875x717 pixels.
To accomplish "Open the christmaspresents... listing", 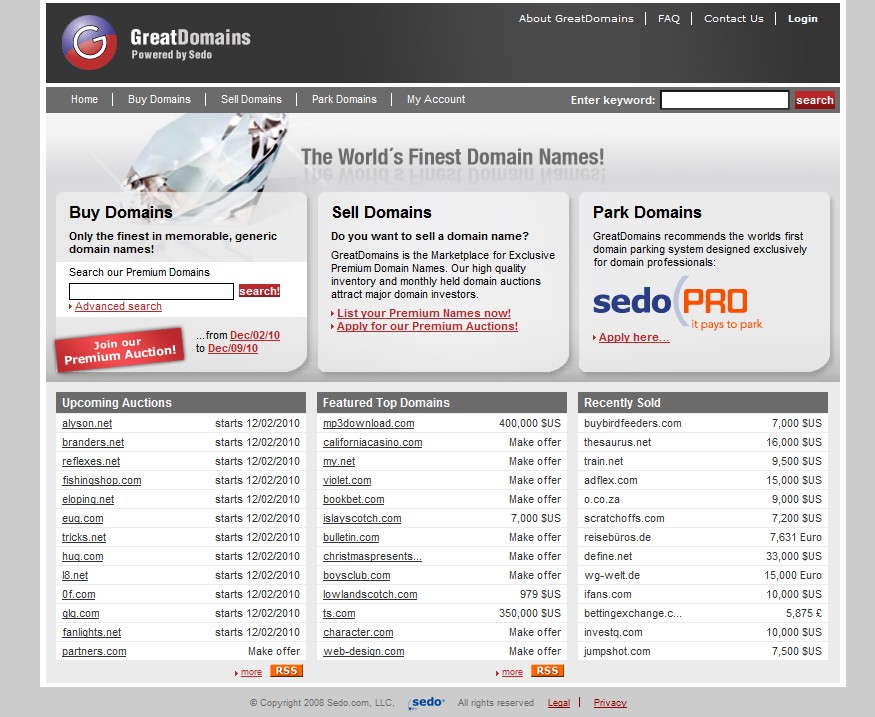I will [372, 556].
